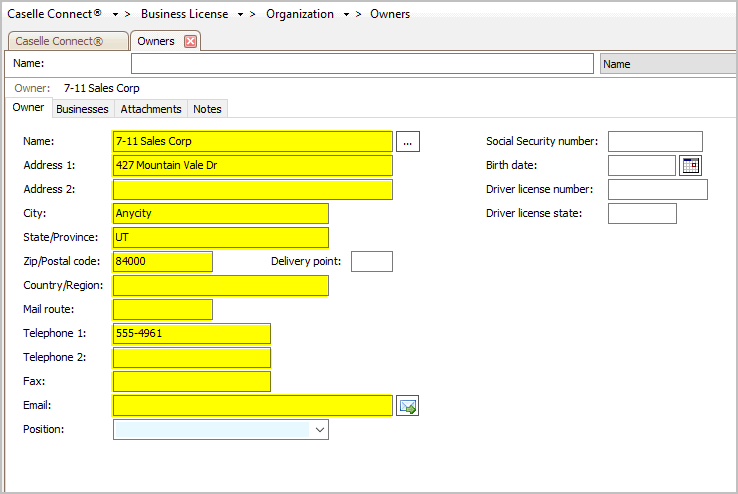Screen dimensions: 738x494
Task: Open the Birth date calendar picker
Action: (x=691, y=166)
